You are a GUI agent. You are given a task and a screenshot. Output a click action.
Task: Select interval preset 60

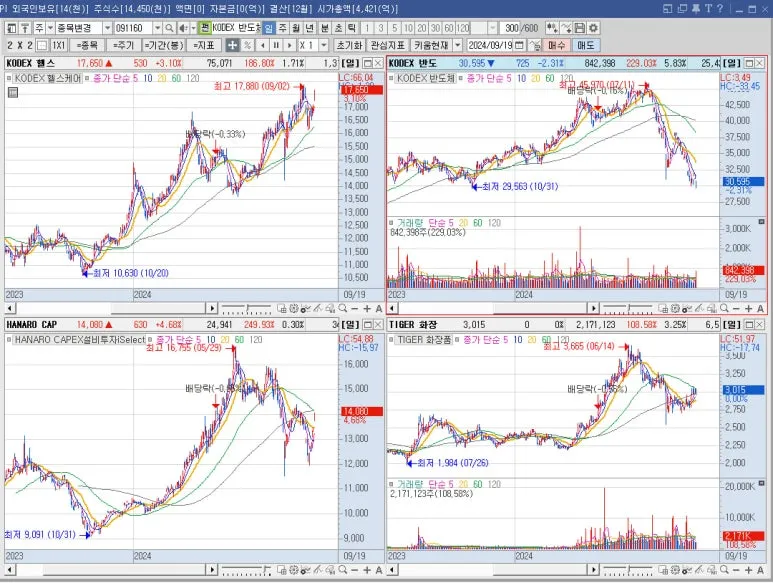coord(449,28)
